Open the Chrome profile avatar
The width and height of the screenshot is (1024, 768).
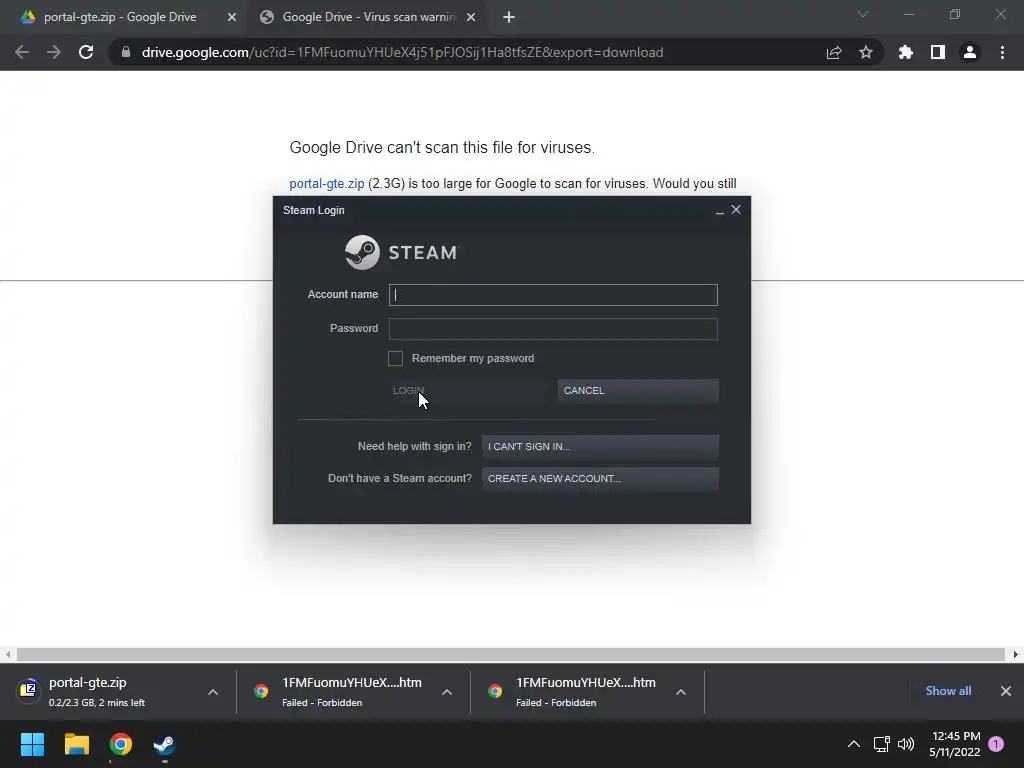pos(970,52)
